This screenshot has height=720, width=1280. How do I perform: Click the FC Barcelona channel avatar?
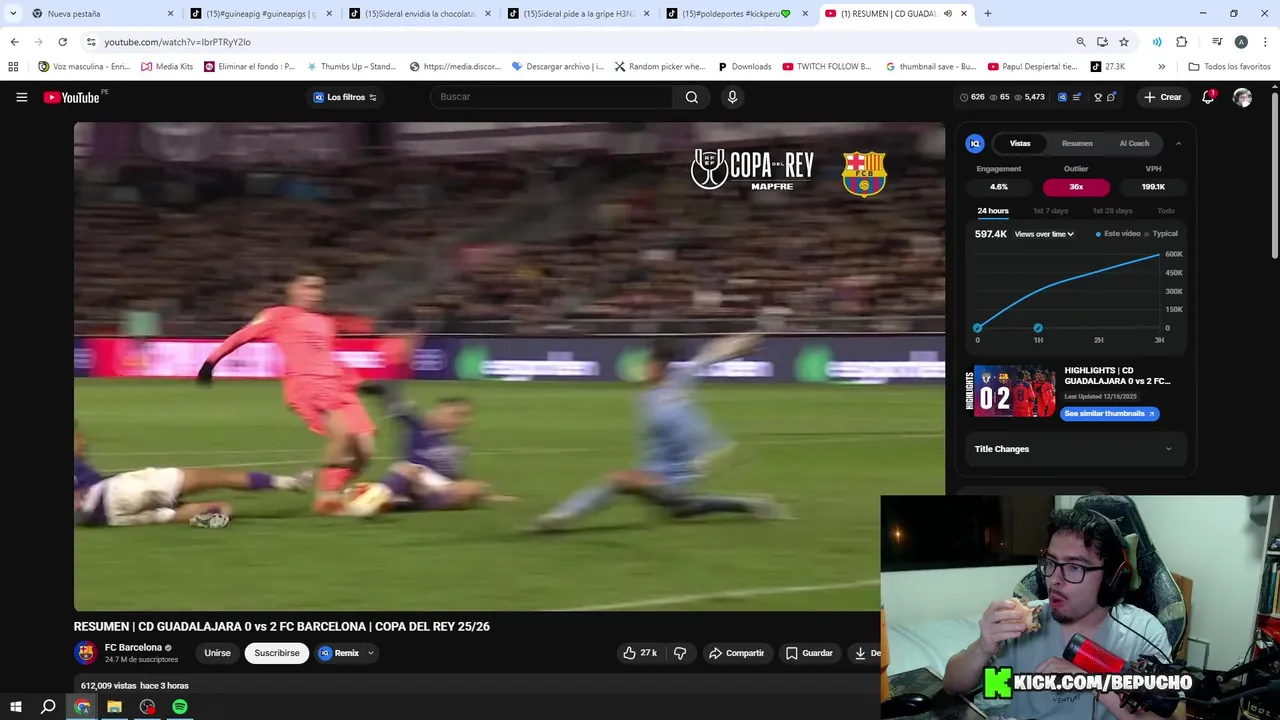point(86,653)
